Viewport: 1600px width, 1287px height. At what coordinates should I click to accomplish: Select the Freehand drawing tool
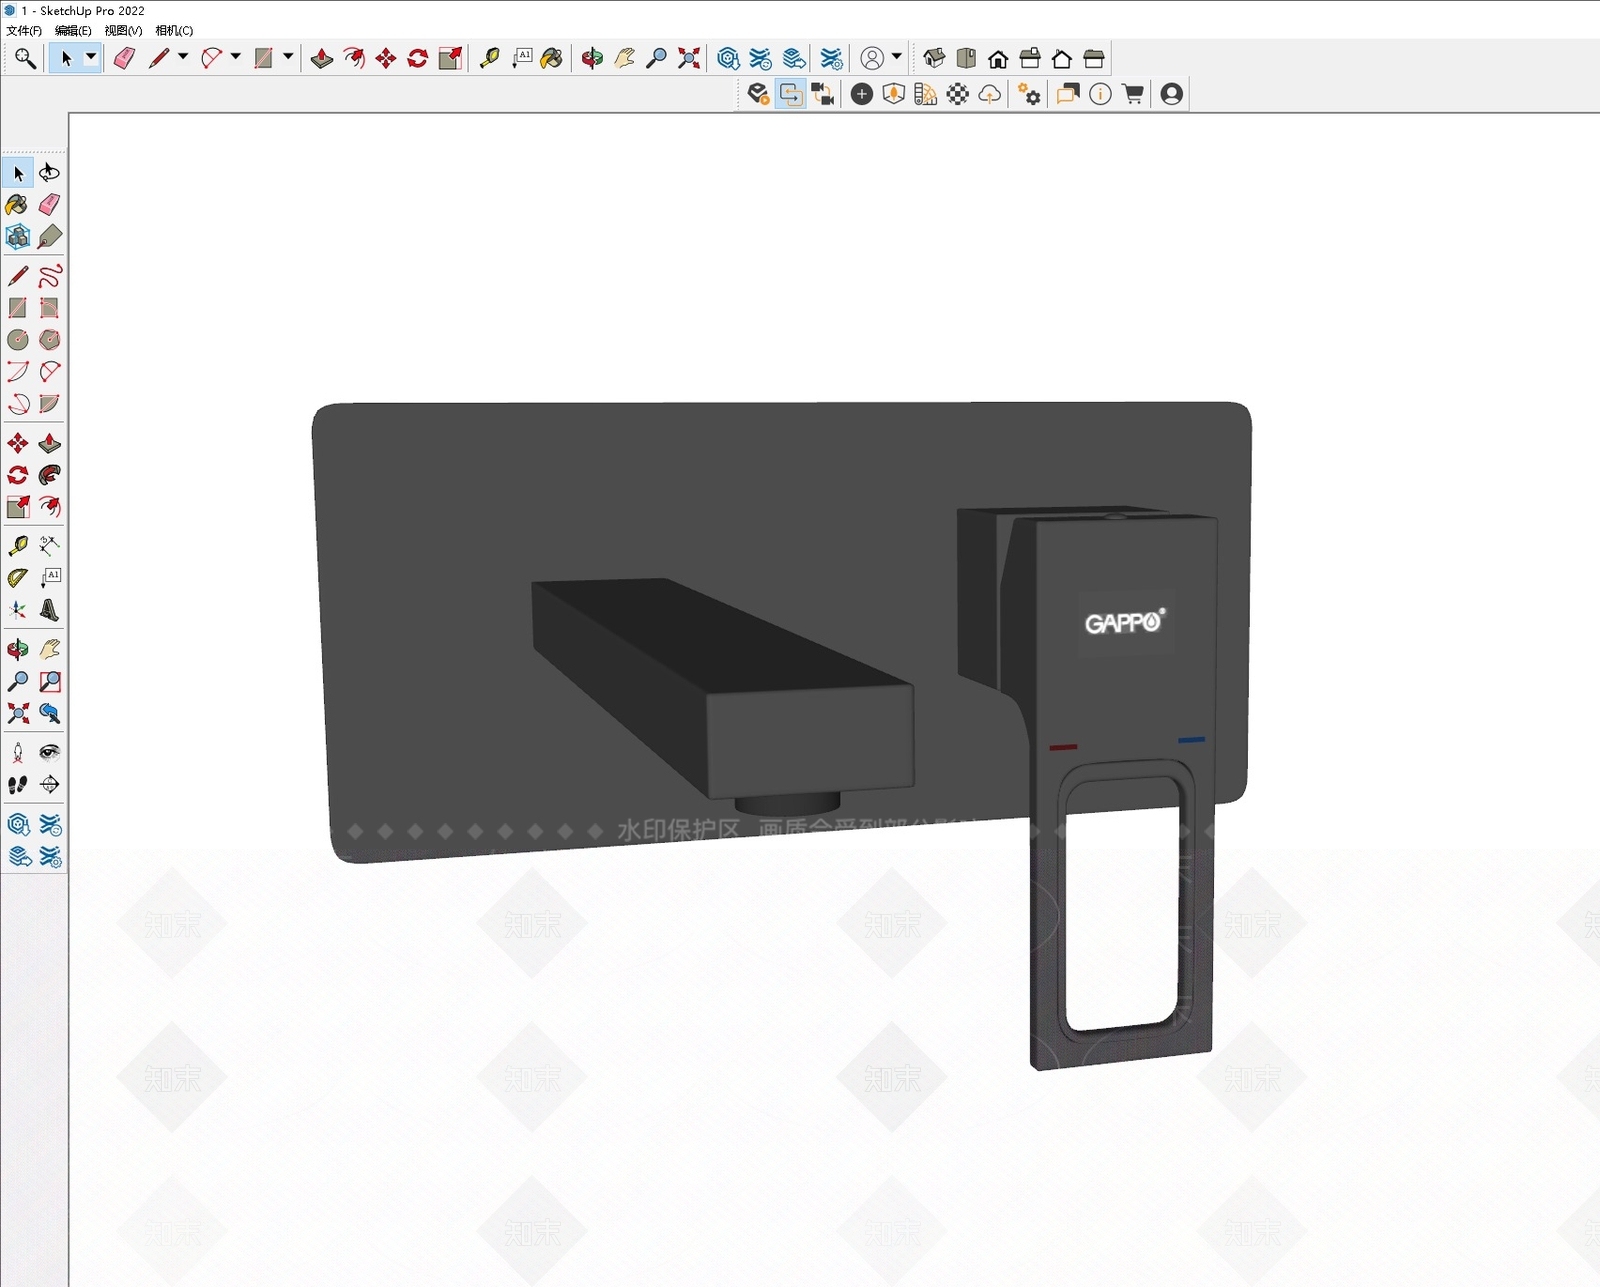click(x=49, y=276)
